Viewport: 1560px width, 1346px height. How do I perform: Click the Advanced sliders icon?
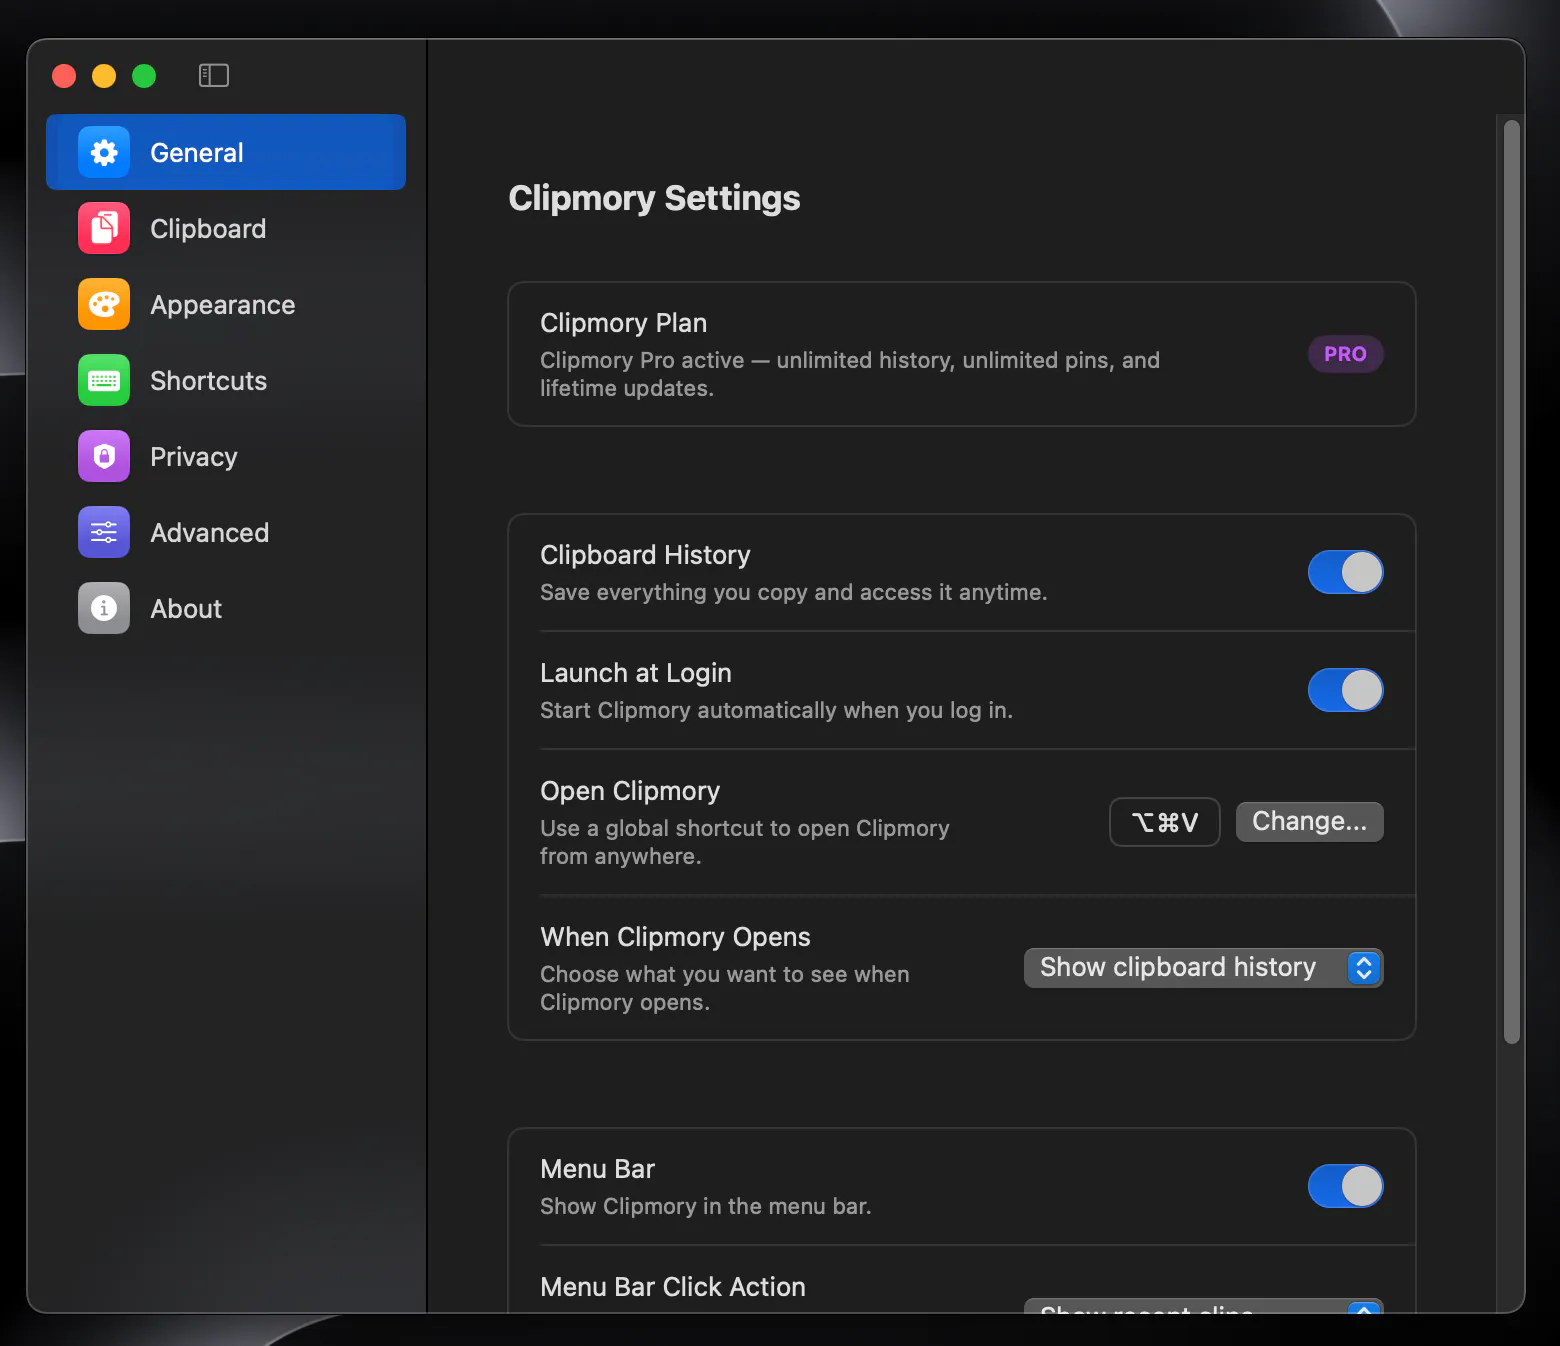click(104, 532)
